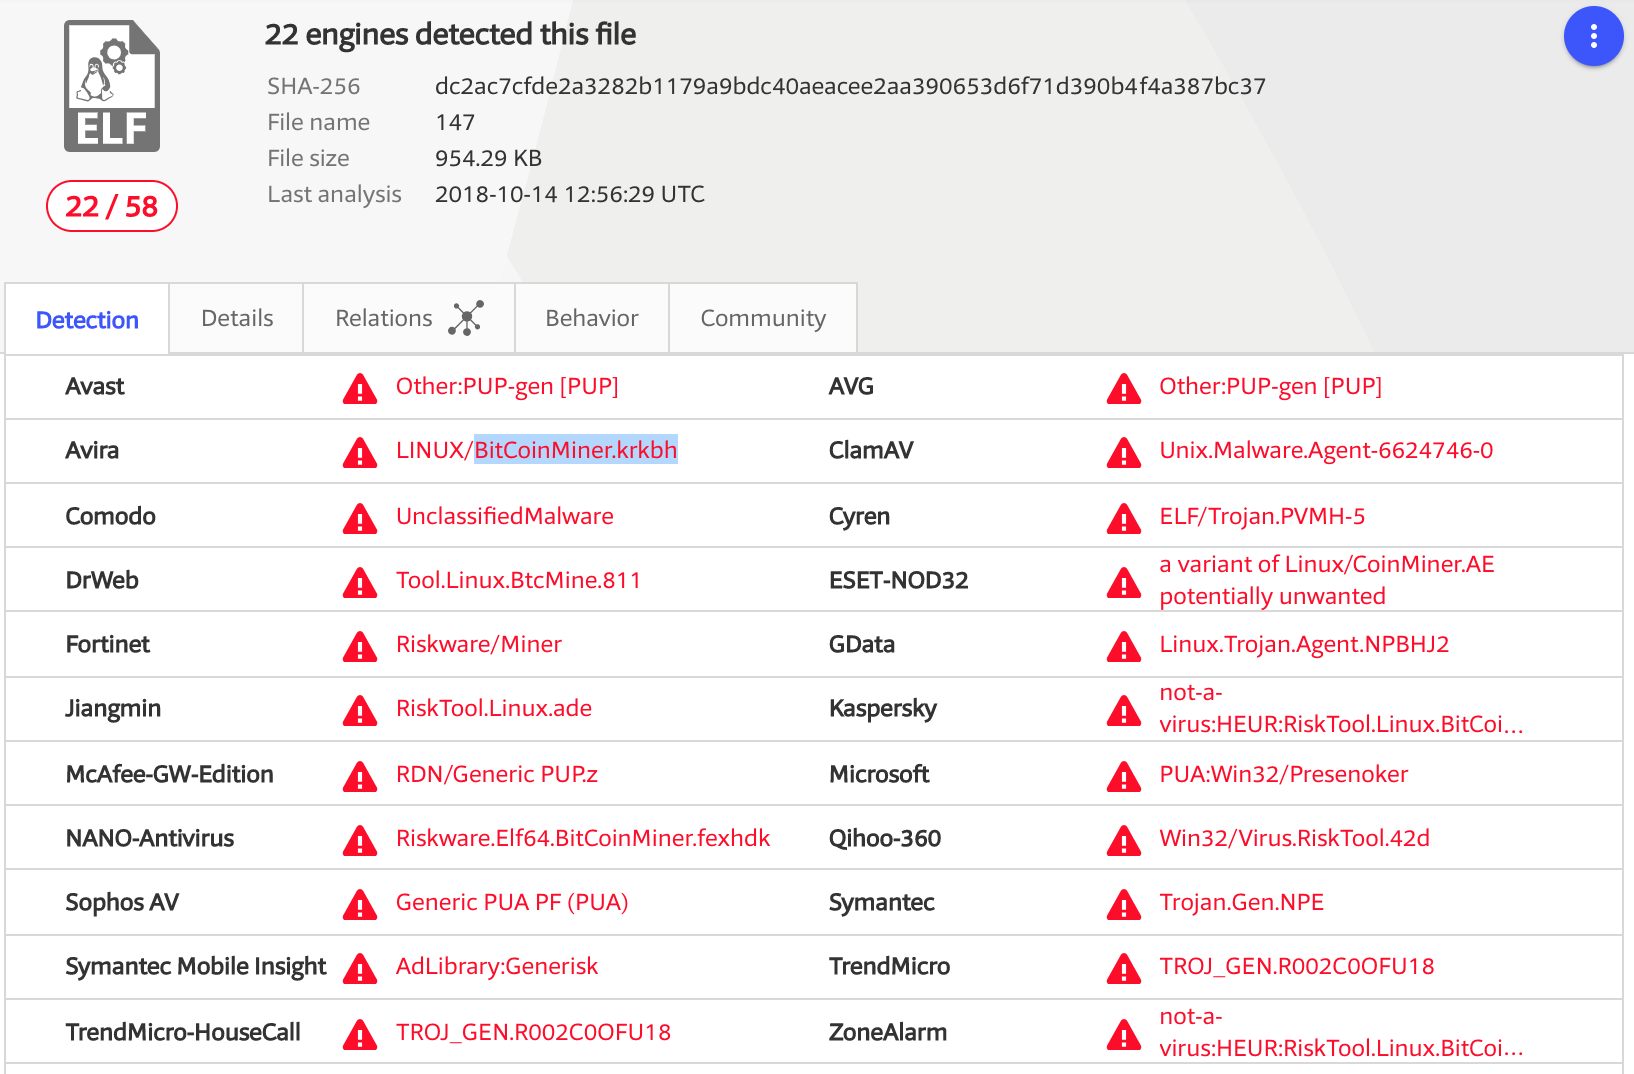
Task: Click the SHA-256 hash value
Action: [850, 86]
